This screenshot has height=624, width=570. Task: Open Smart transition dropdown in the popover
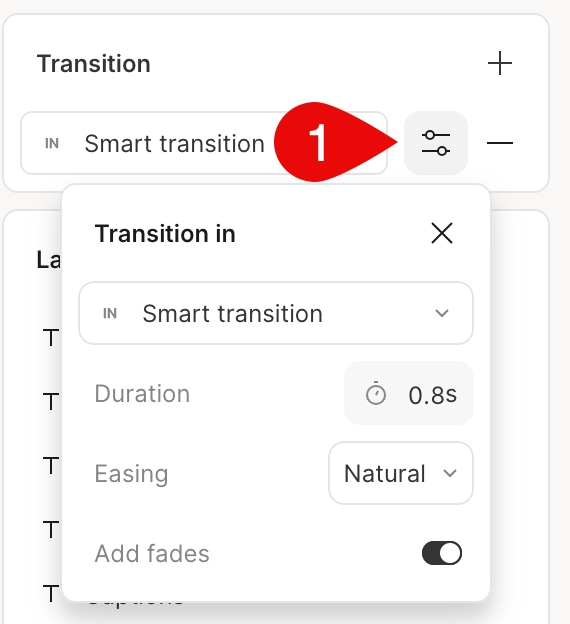coord(276,313)
